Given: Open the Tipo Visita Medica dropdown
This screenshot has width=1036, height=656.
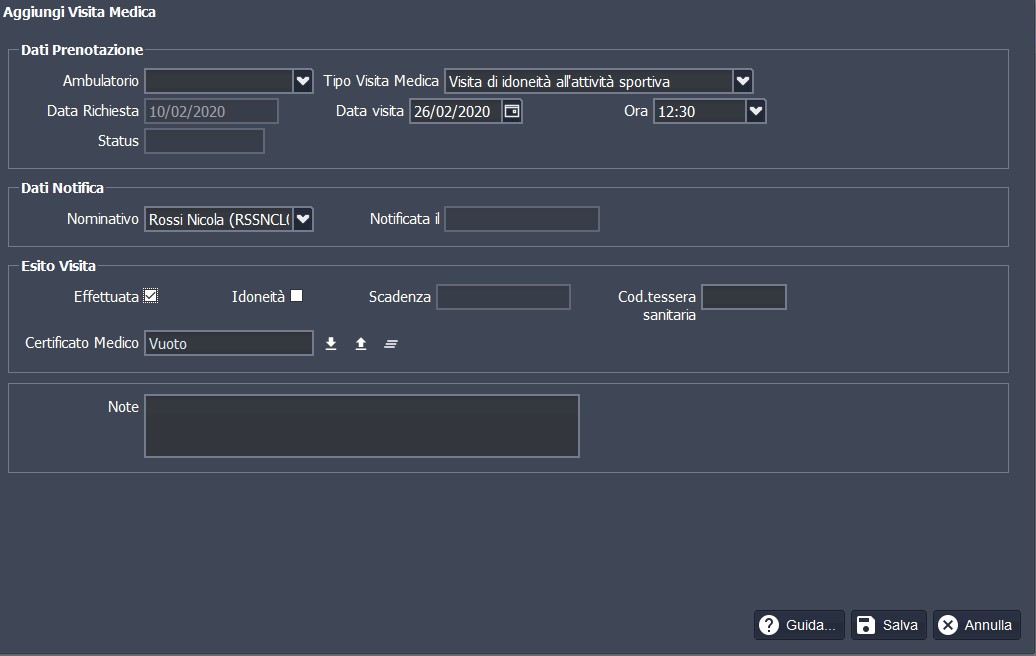Looking at the screenshot, I should [x=742, y=81].
